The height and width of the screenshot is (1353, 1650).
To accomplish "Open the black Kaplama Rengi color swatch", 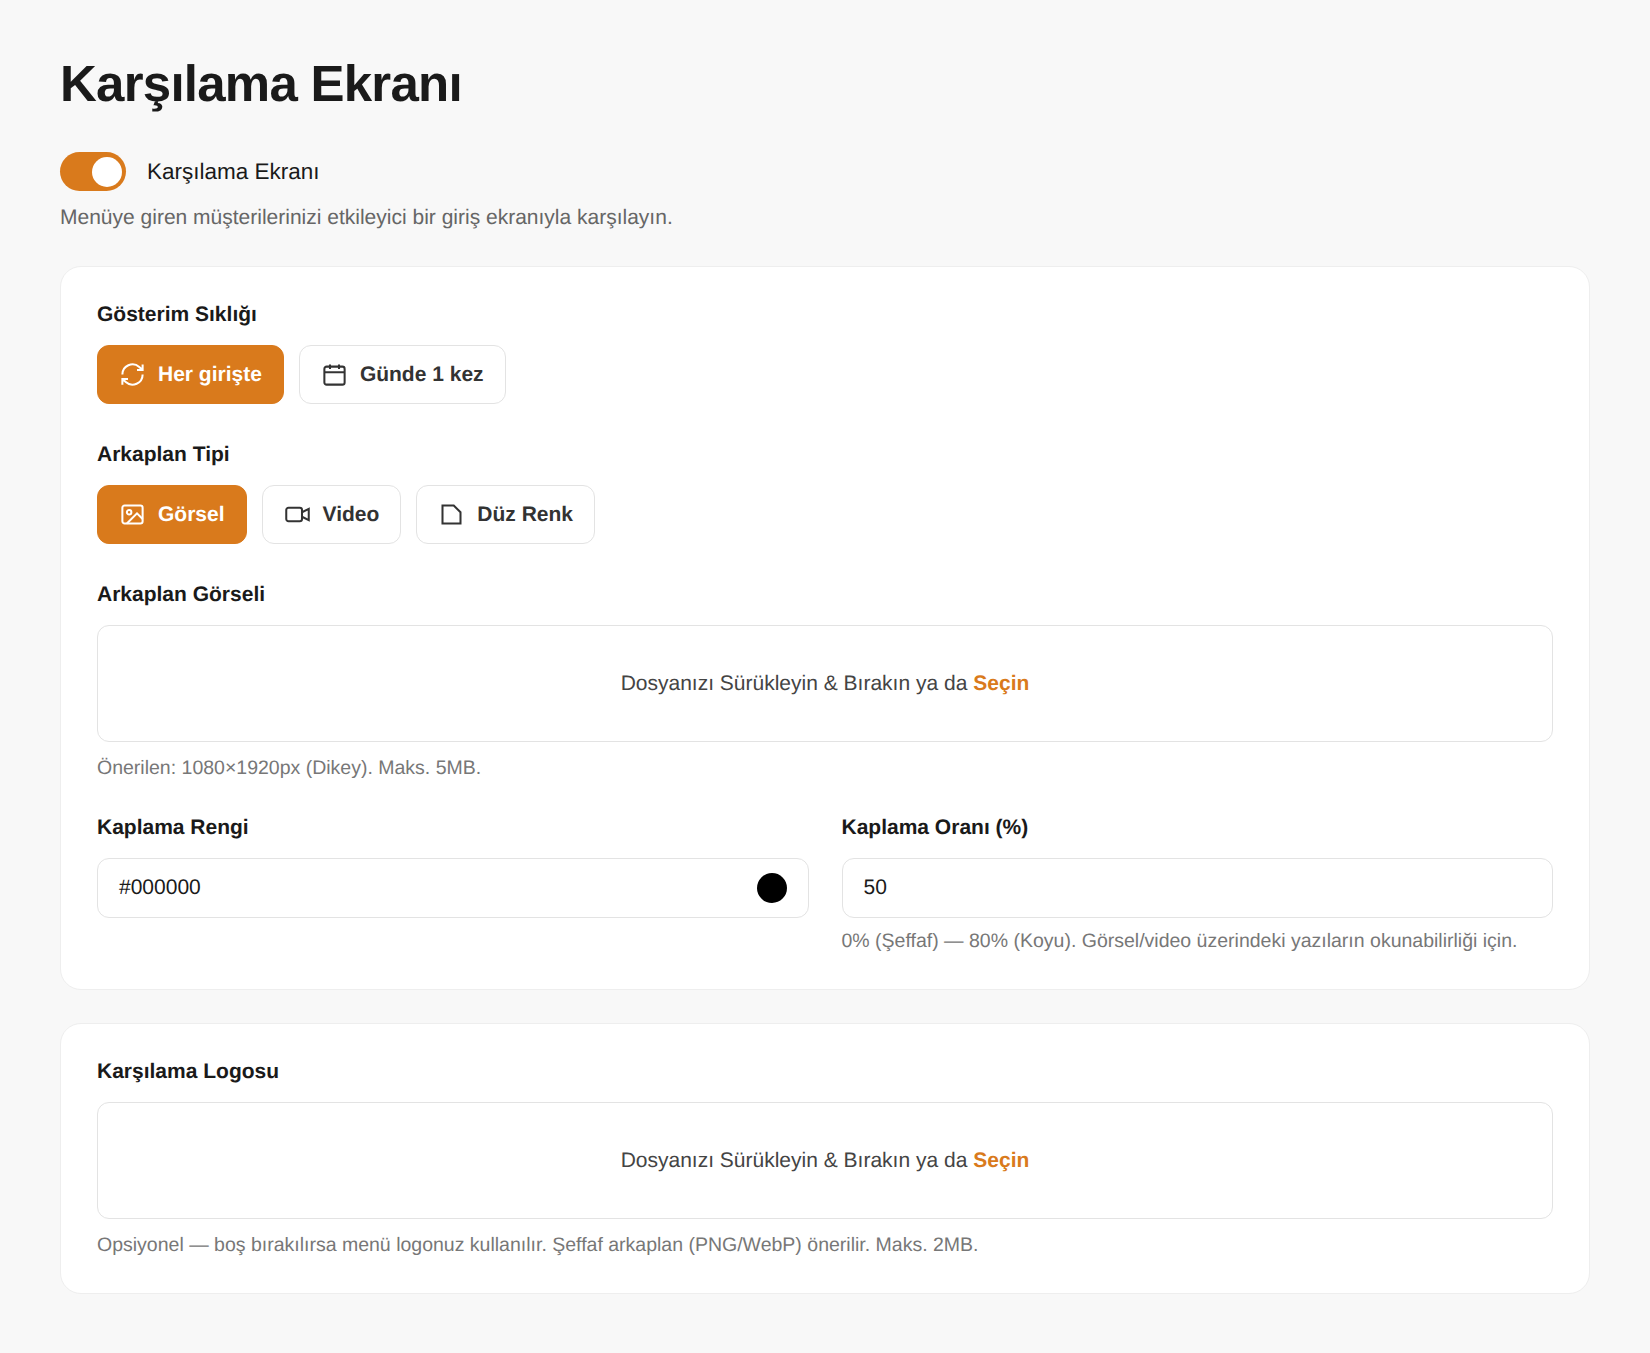I will click(x=772, y=888).
